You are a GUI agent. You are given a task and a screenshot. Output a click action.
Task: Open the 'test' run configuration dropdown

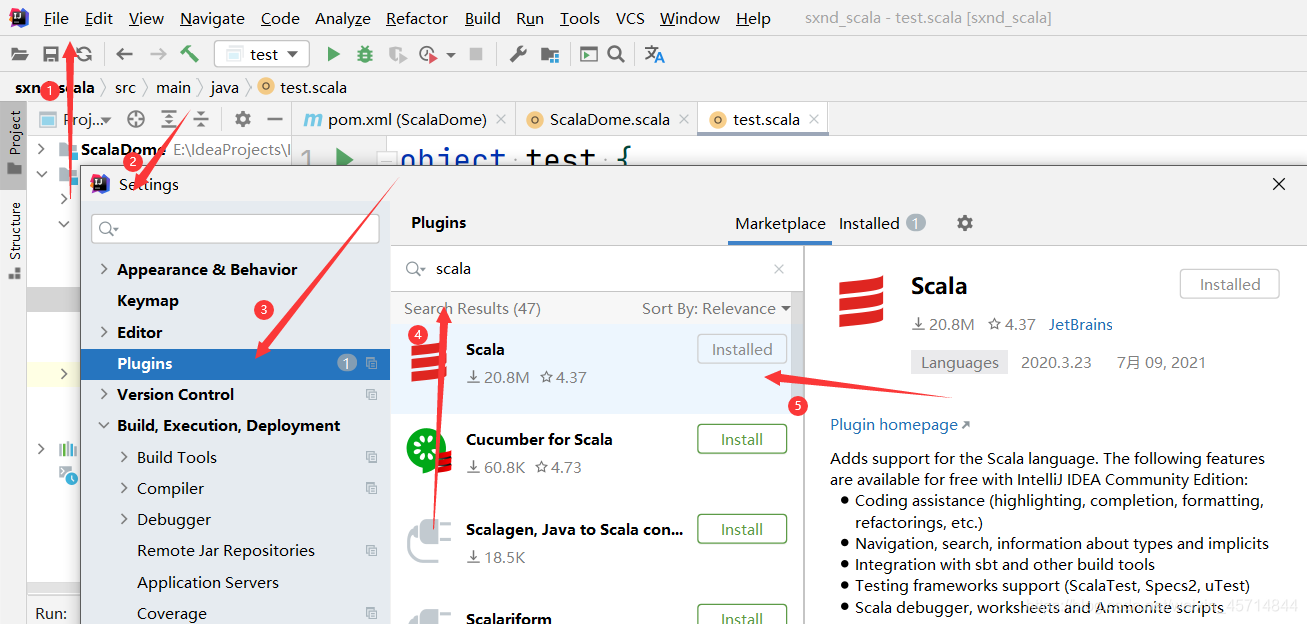coord(262,54)
